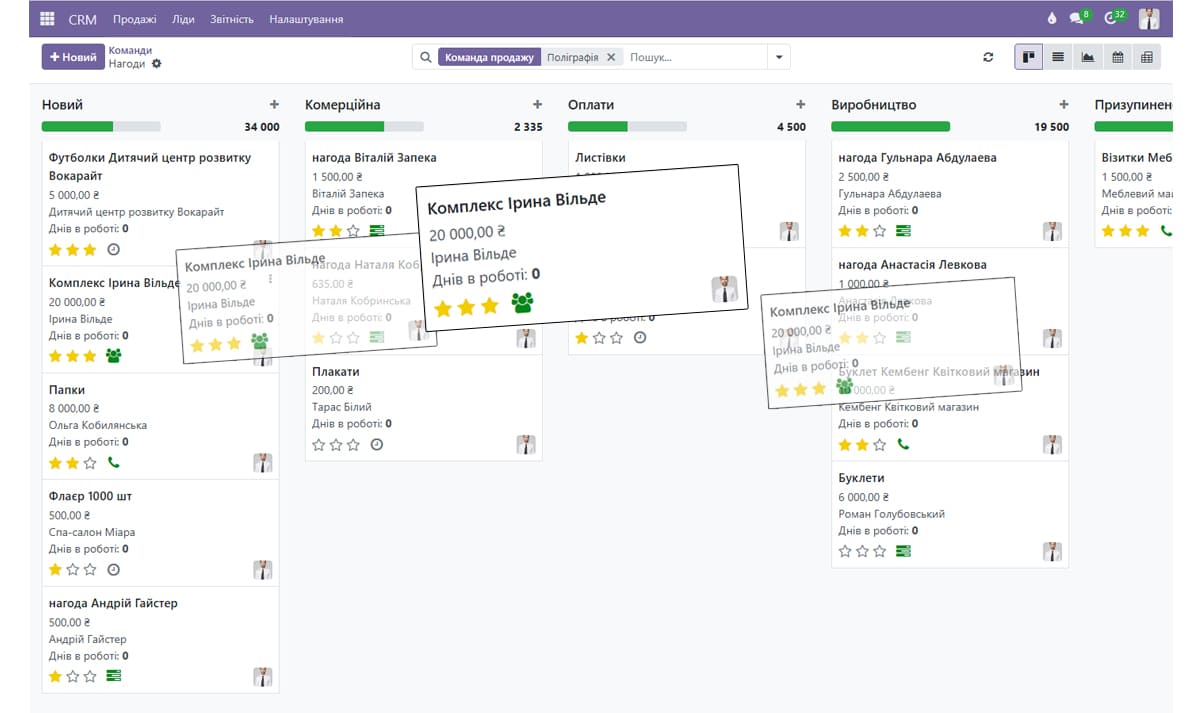Switch to list view
The width and height of the screenshot is (1200, 713).
(x=1058, y=58)
